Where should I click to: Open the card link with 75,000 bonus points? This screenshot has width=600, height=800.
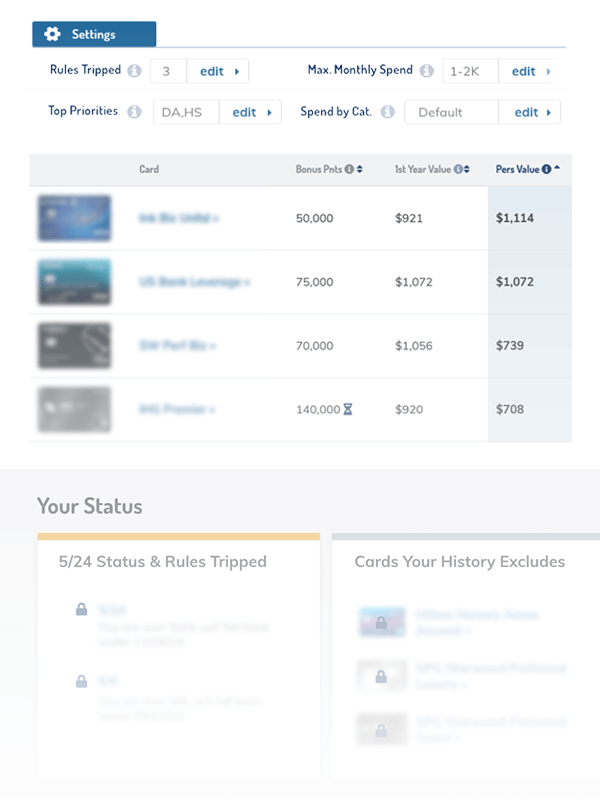(194, 282)
